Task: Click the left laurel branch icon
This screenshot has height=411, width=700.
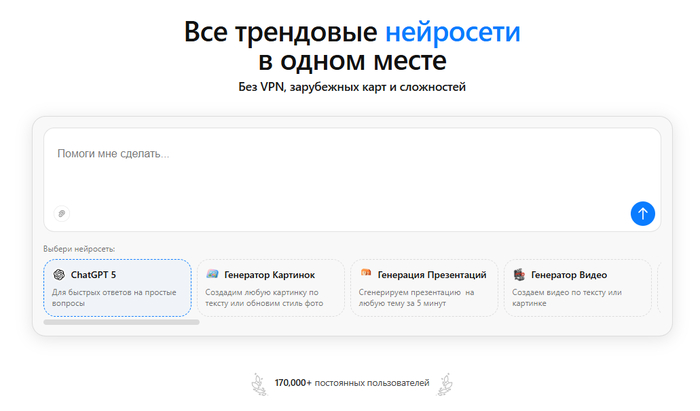Action: coord(264,382)
